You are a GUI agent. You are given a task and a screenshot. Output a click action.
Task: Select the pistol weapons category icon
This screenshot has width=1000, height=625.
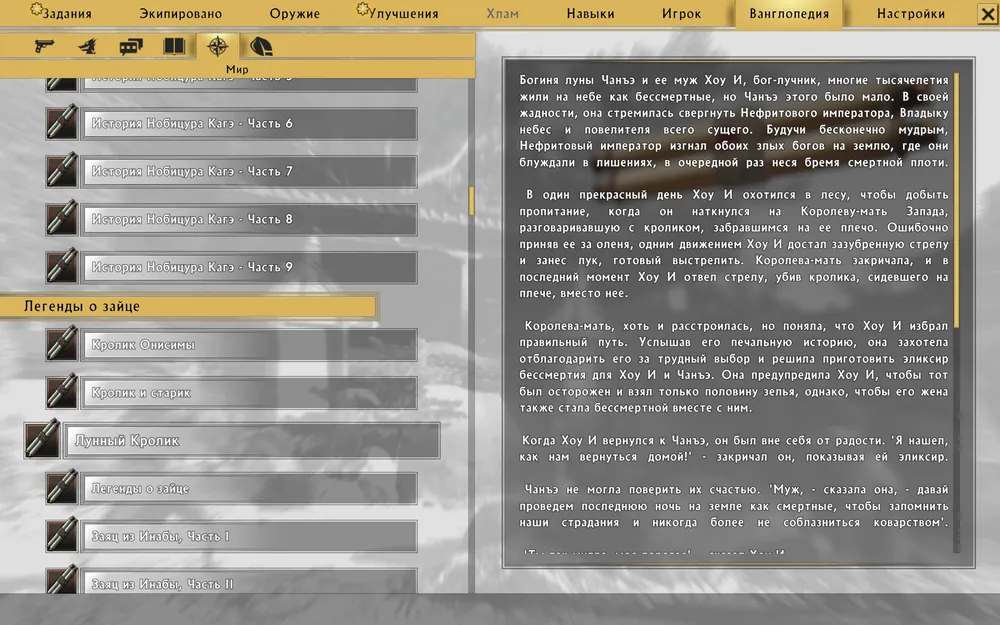tap(44, 46)
